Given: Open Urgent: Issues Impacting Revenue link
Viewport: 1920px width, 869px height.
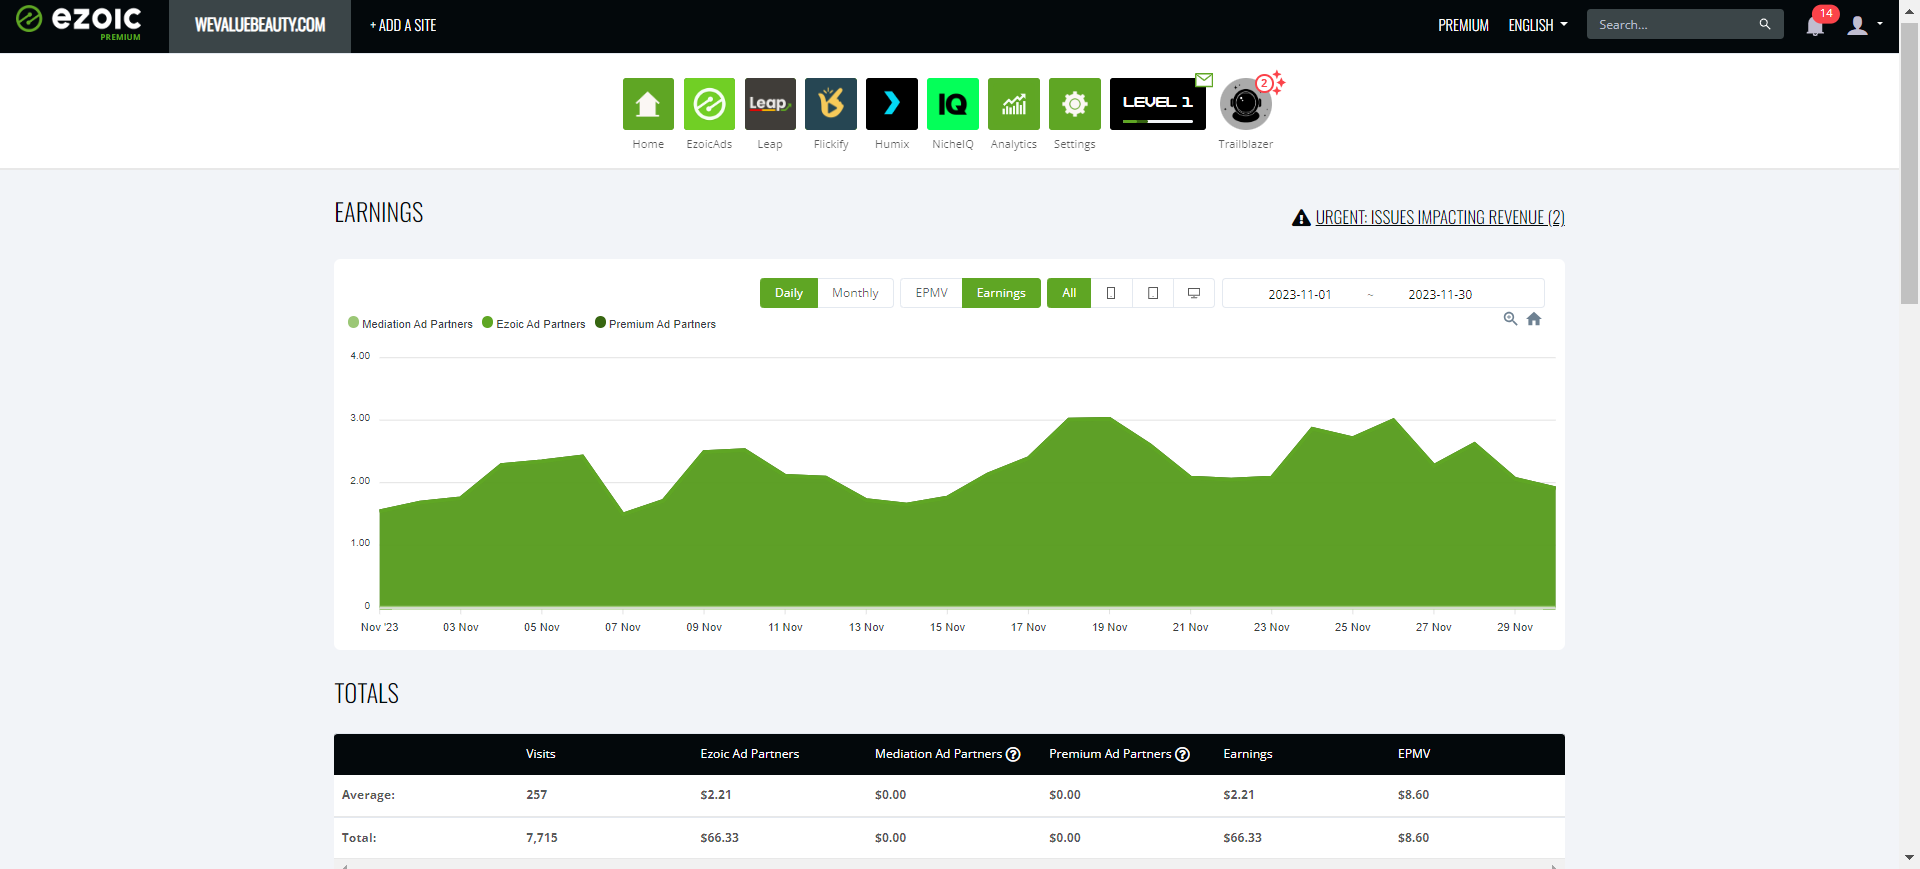Looking at the screenshot, I should coord(1440,218).
